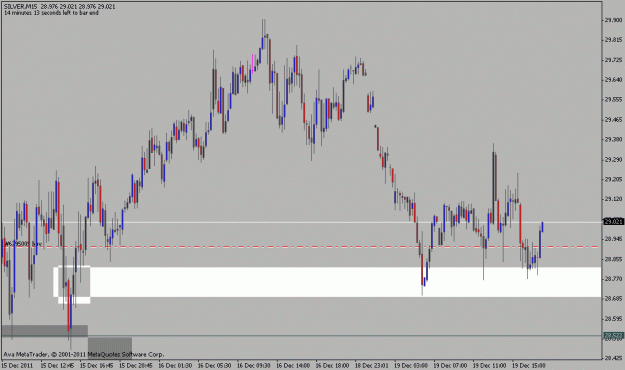The width and height of the screenshot is (625, 370).
Task: Click time axis label 16 Dec 14:00
Action: click(x=293, y=365)
